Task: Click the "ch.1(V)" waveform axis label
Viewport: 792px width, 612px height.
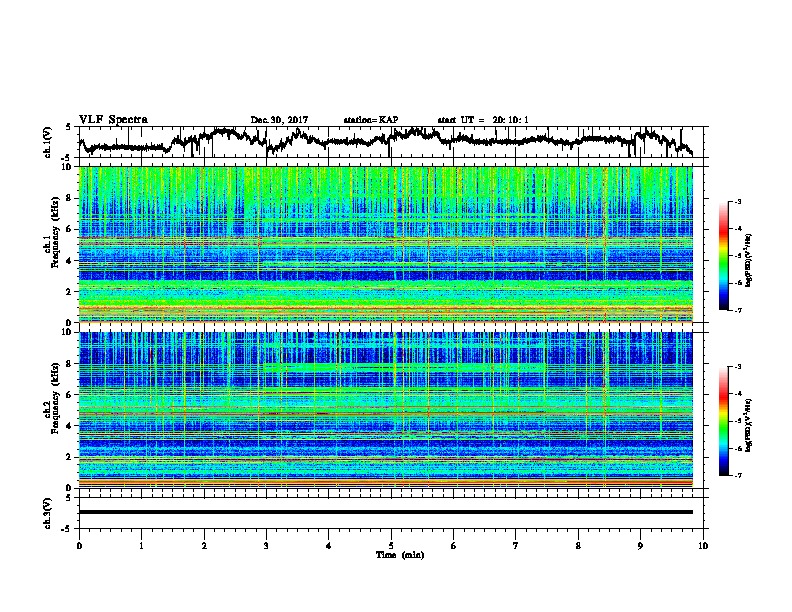Action: coord(48,142)
